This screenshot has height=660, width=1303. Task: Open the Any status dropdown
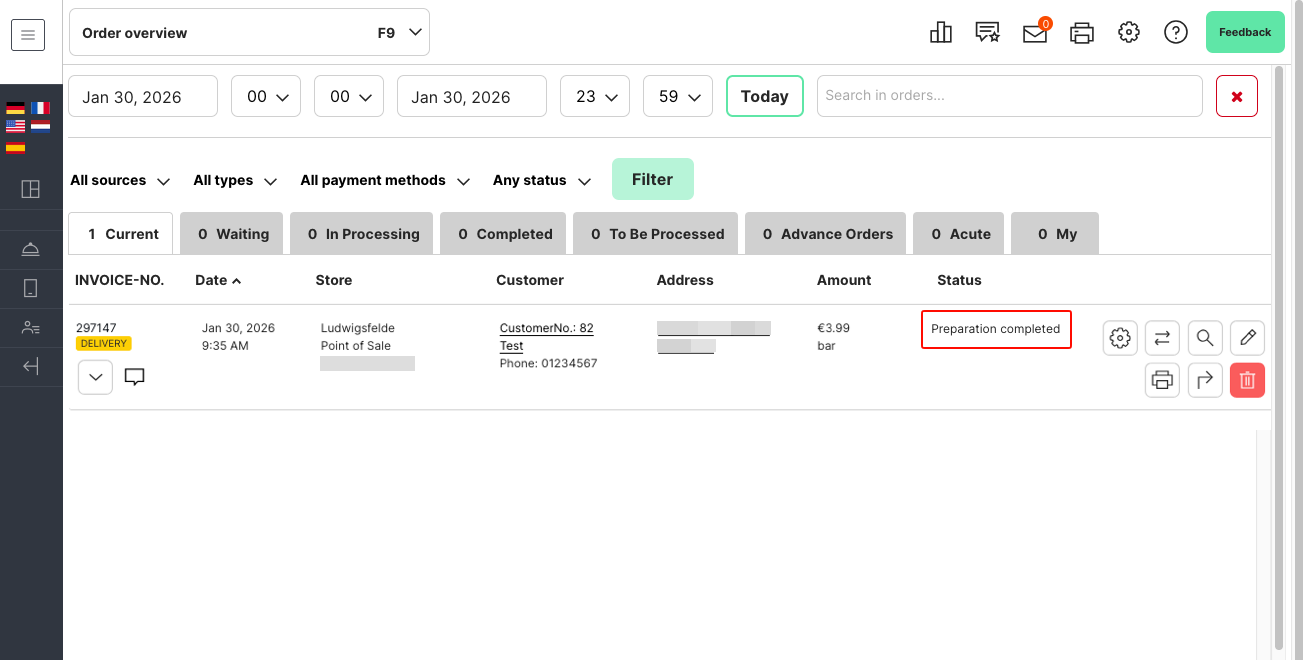pos(542,181)
